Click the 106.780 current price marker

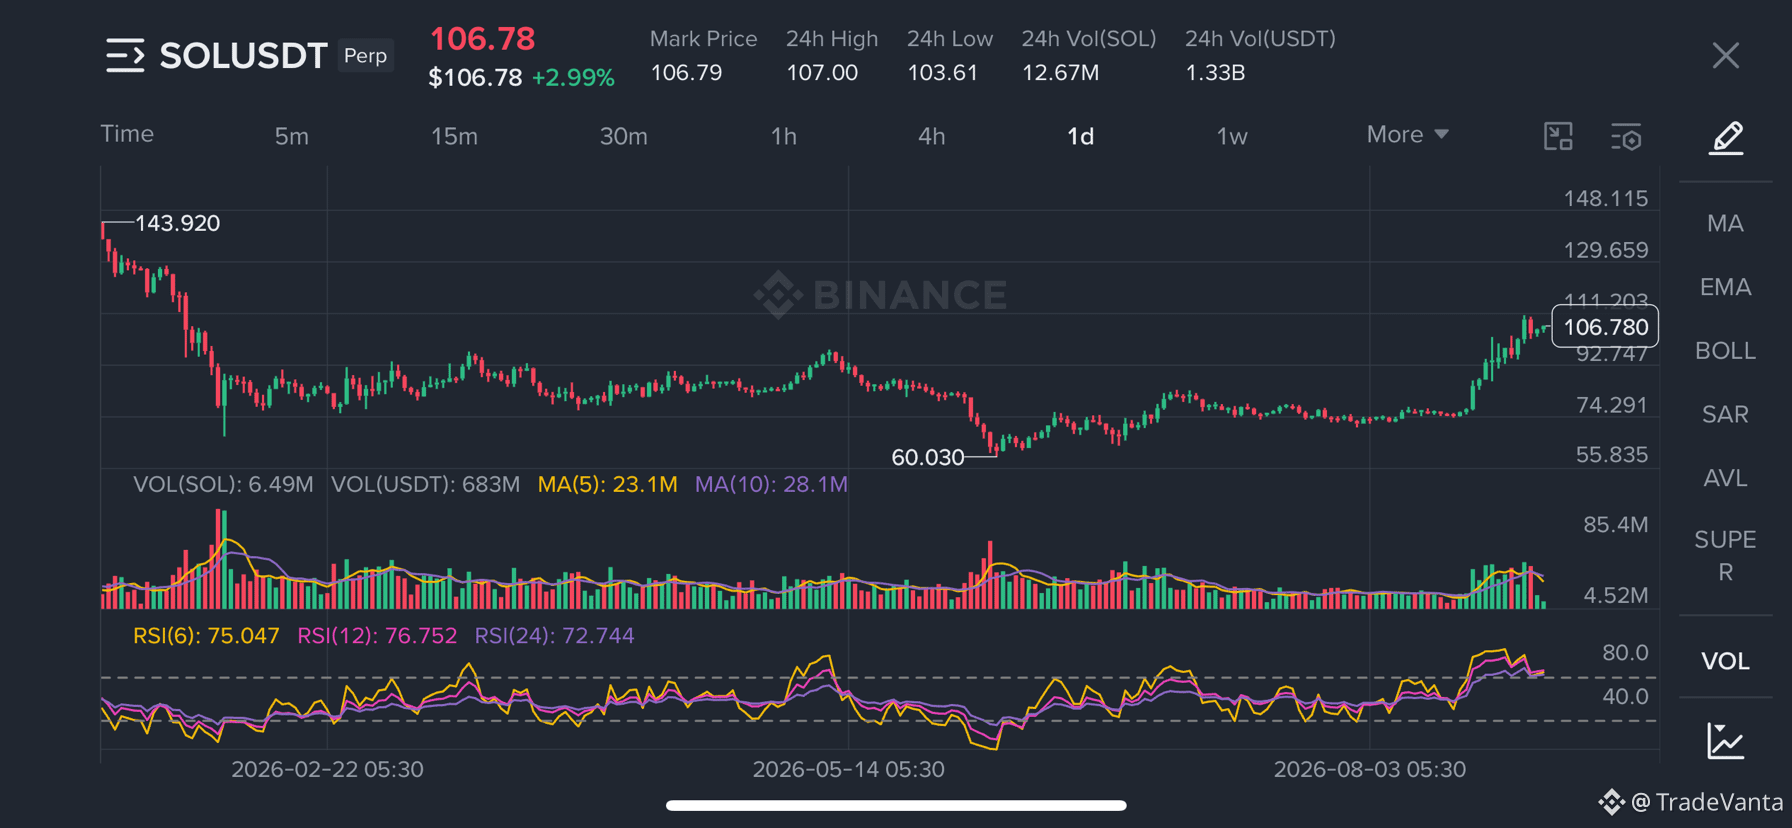pyautogui.click(x=1605, y=327)
